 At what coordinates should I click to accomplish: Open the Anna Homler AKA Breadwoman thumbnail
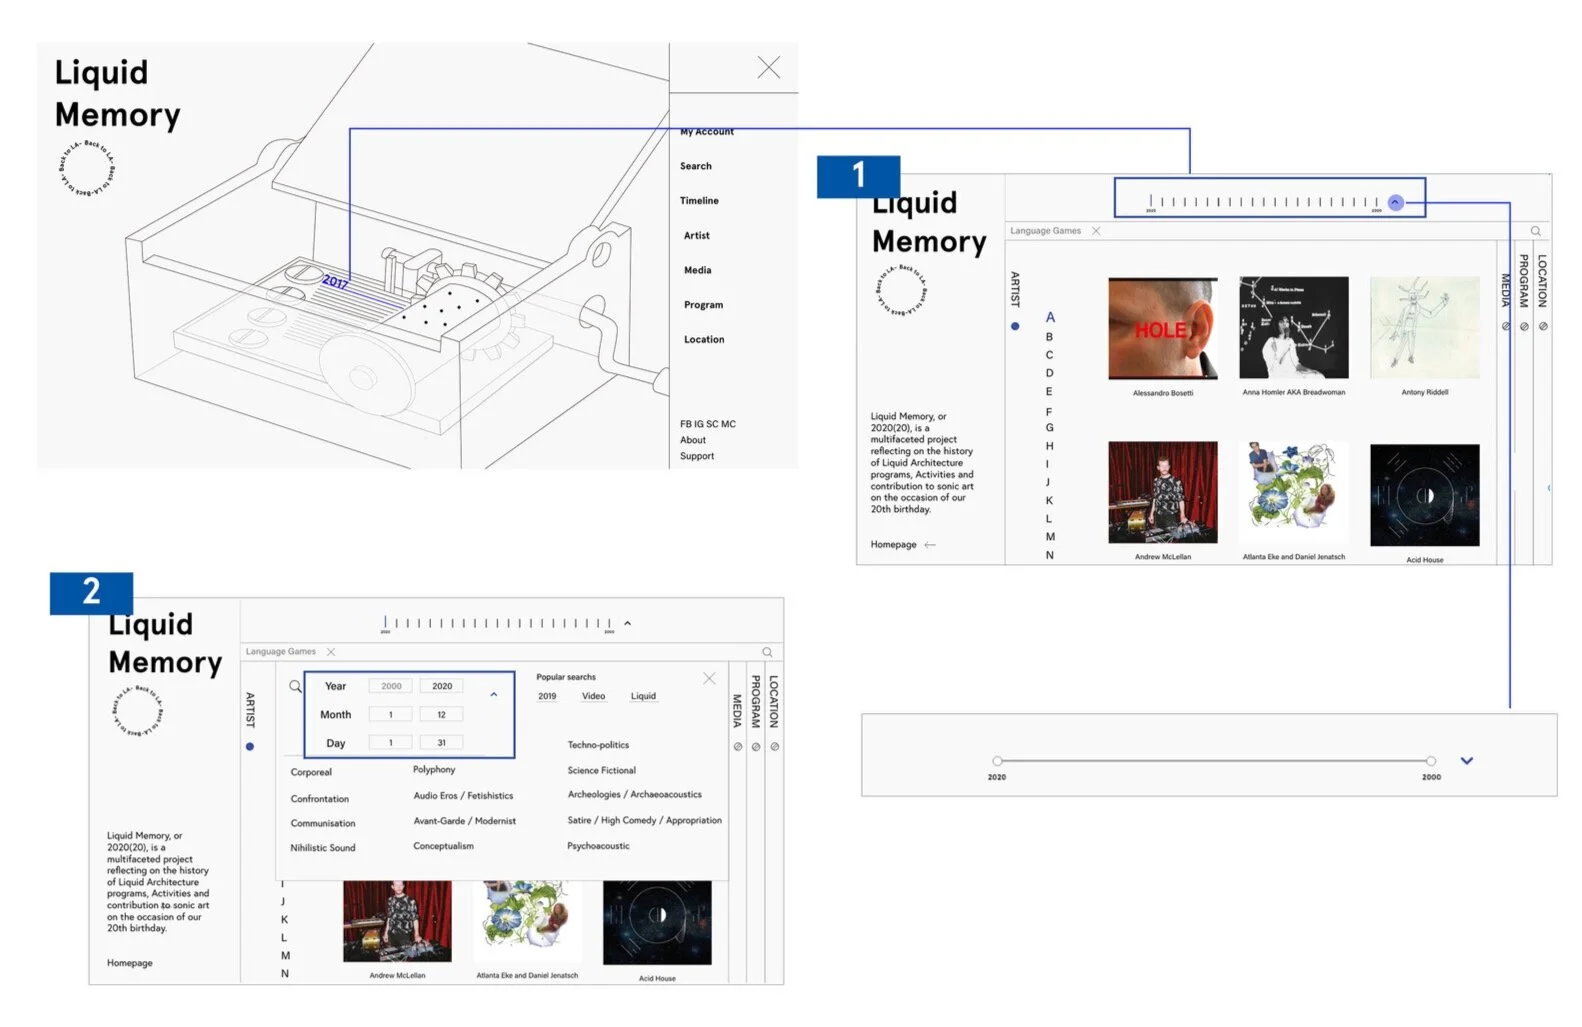pyautogui.click(x=1294, y=328)
